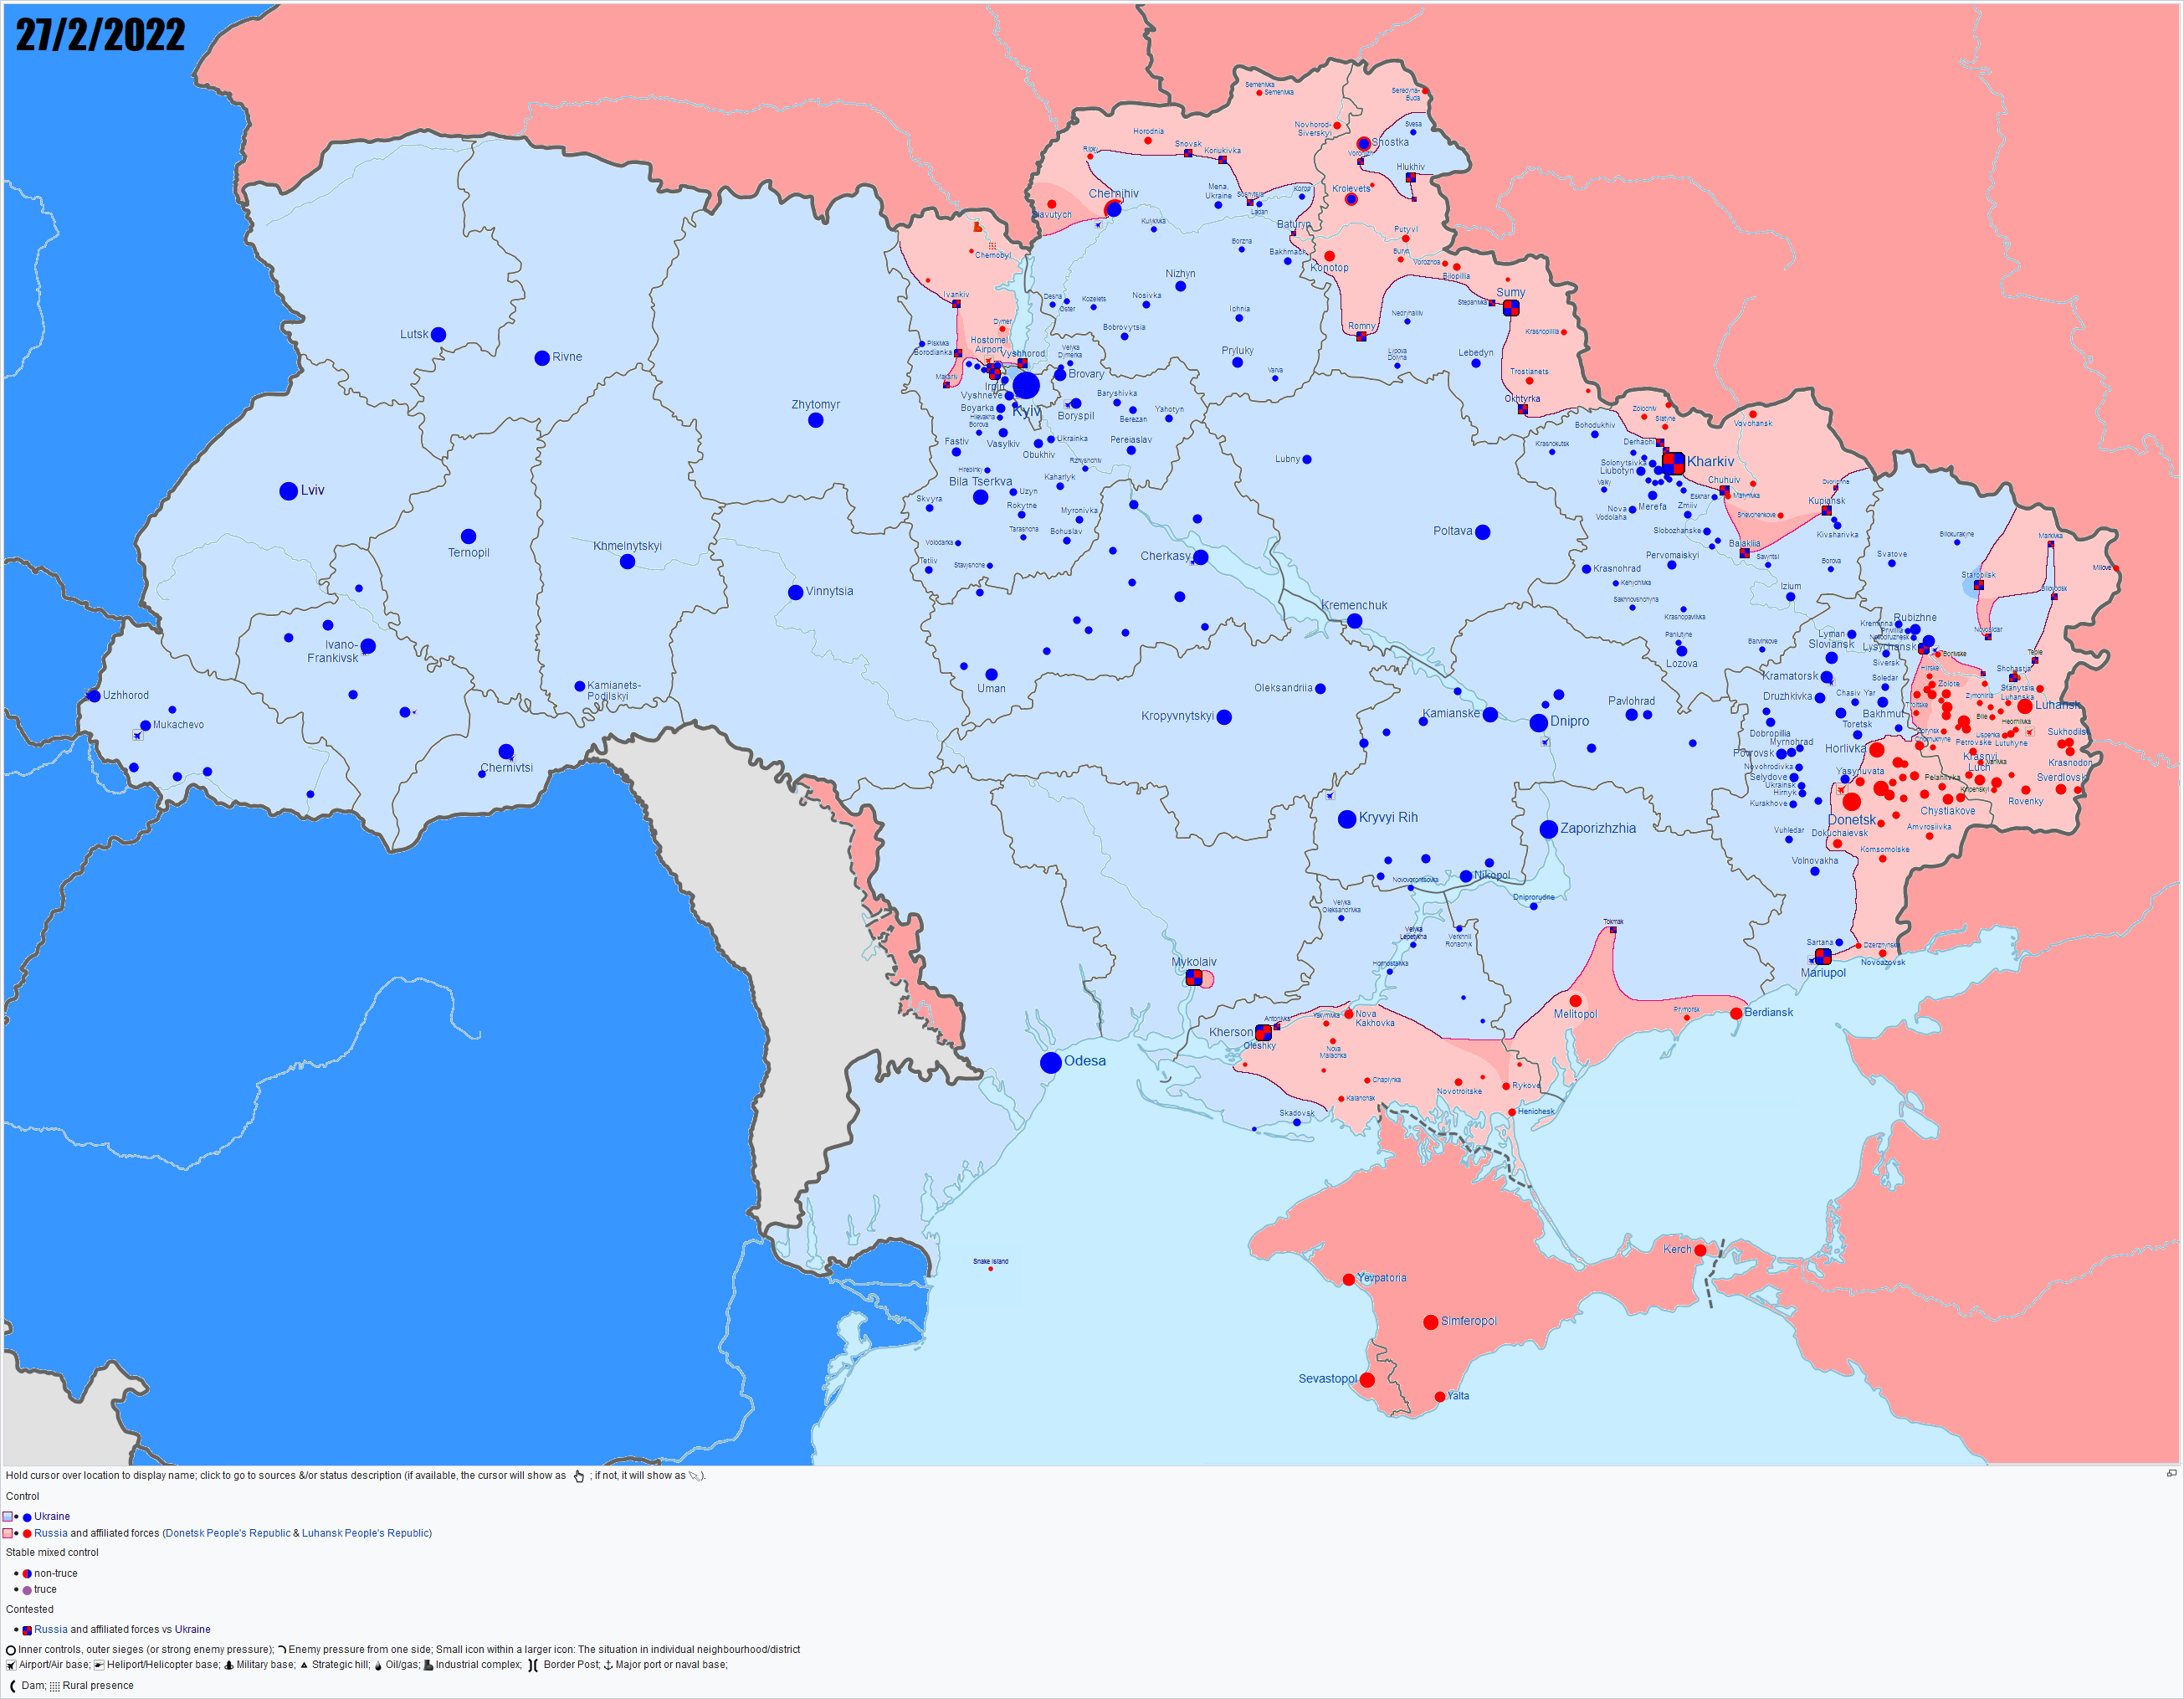The image size is (2184, 1699).
Task: Click the red Kerch marker
Action: (x=1700, y=1250)
